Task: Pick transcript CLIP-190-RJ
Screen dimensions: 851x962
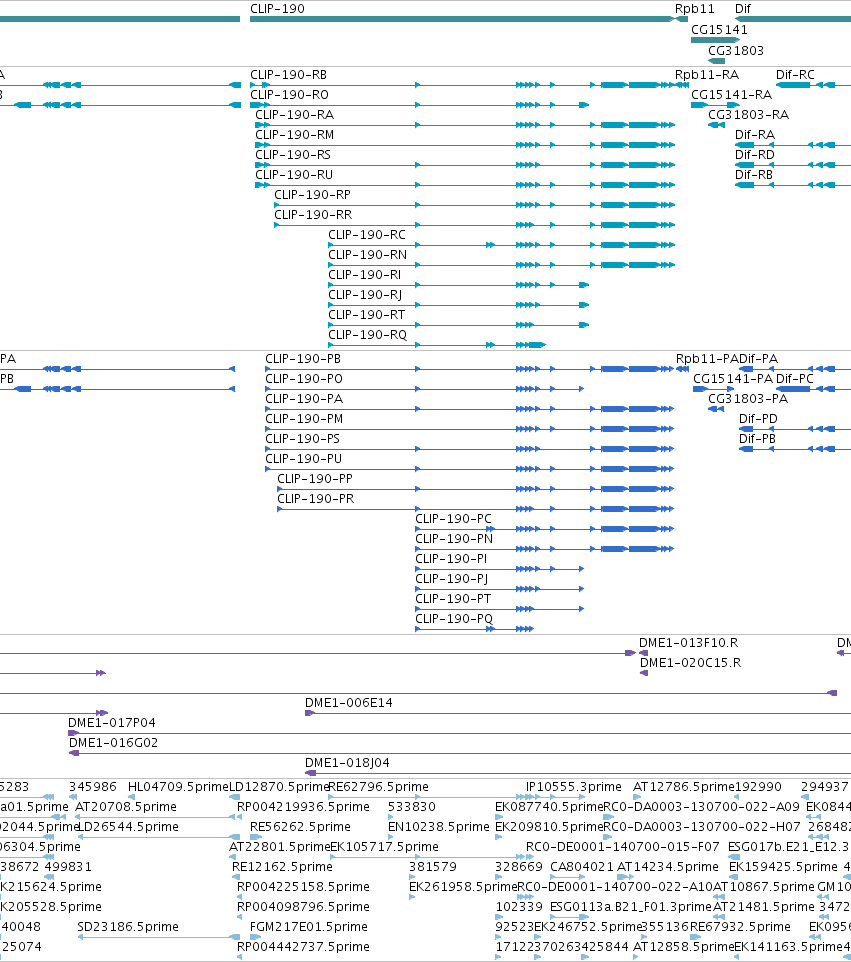Action: pyautogui.click(x=365, y=294)
